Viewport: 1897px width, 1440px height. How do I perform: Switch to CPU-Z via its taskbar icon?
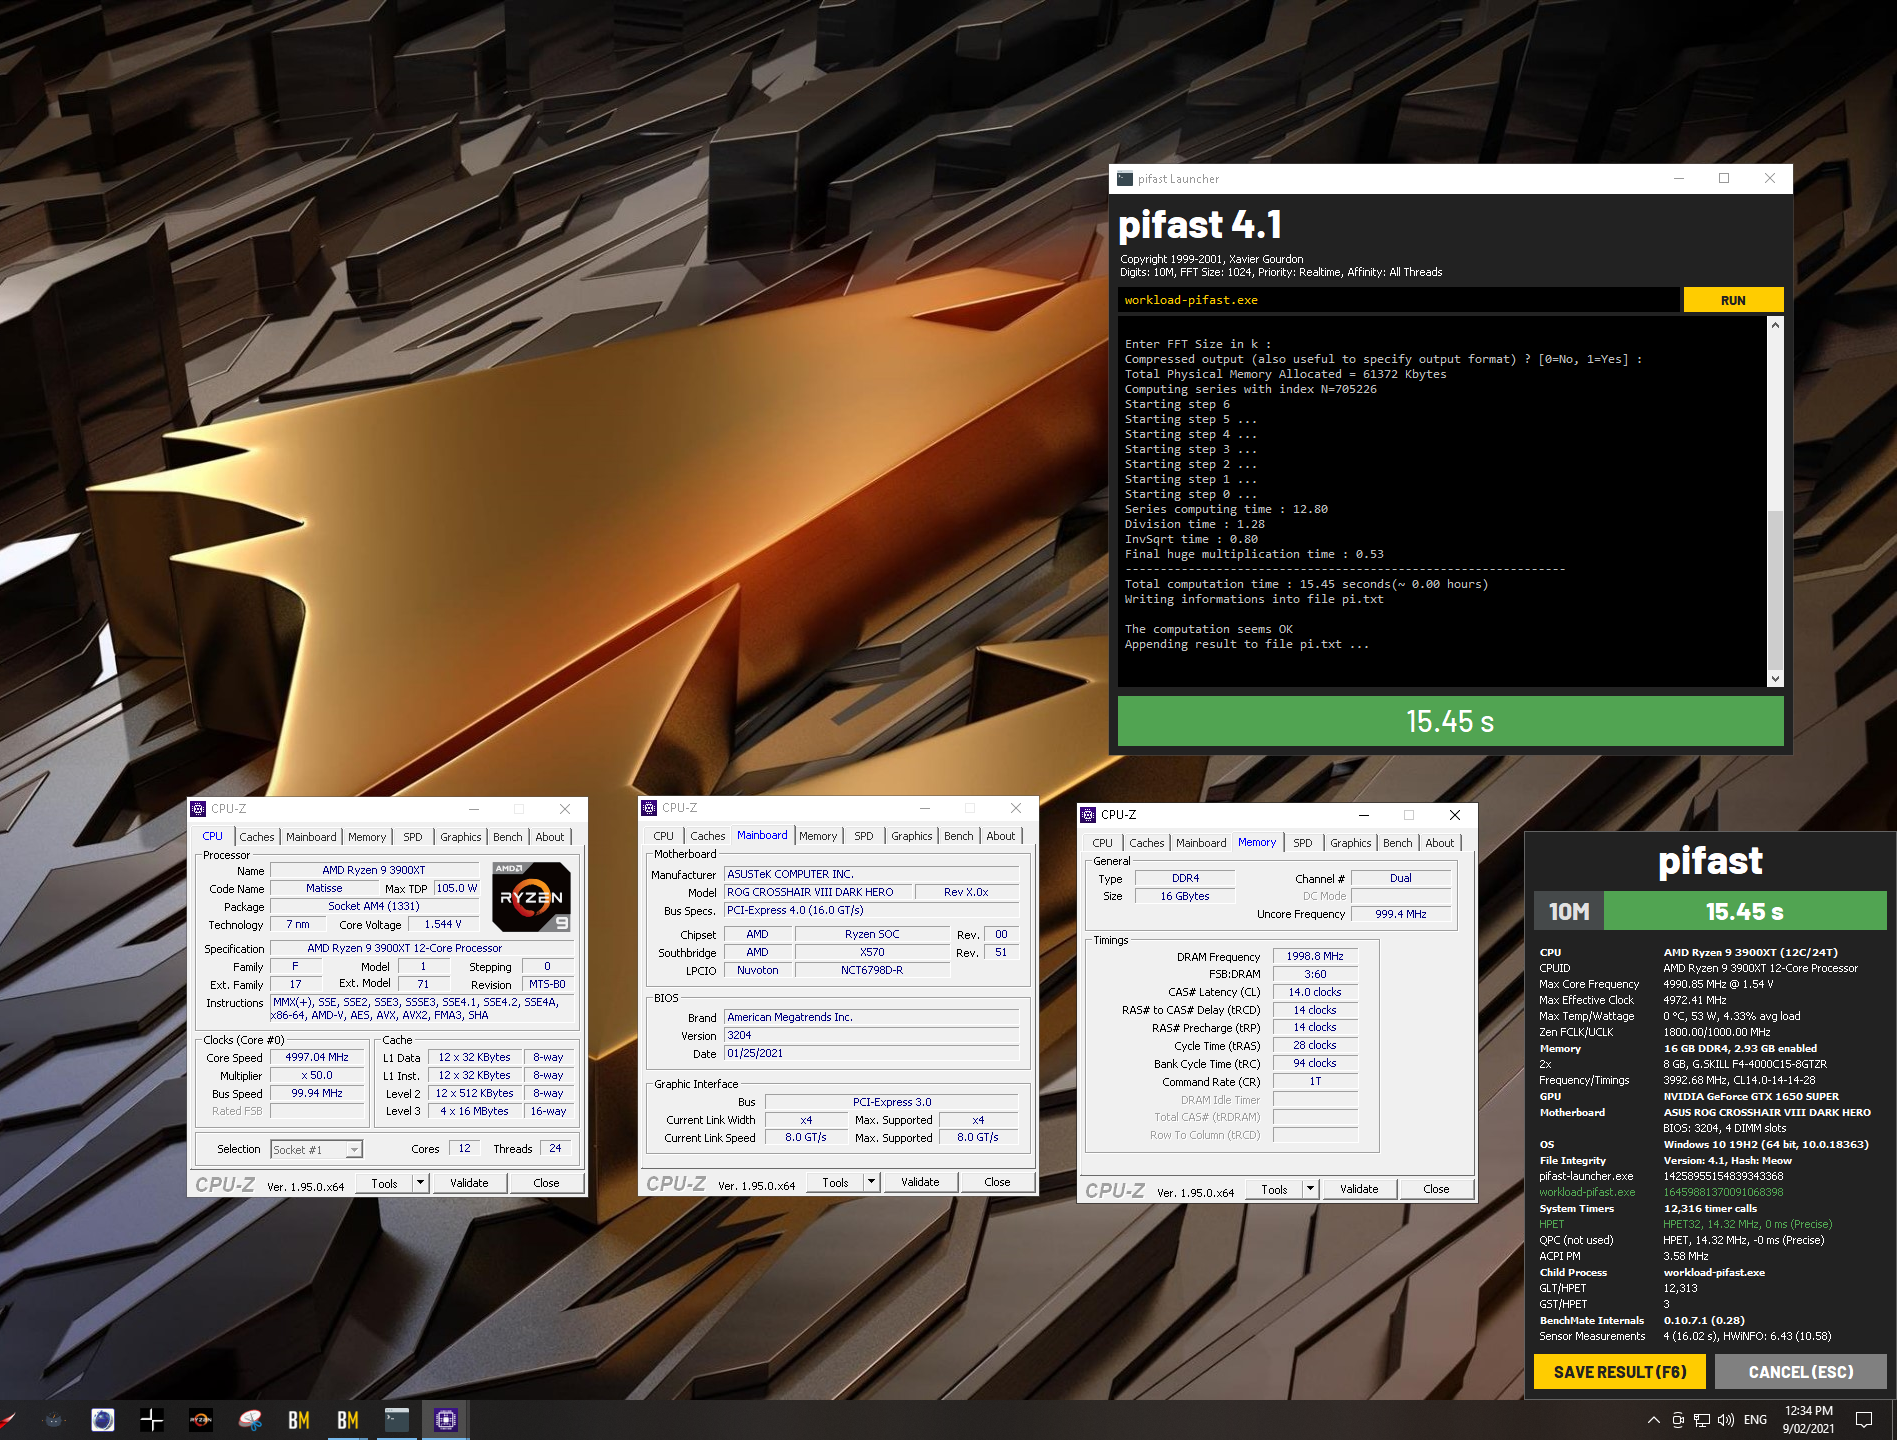coord(446,1419)
